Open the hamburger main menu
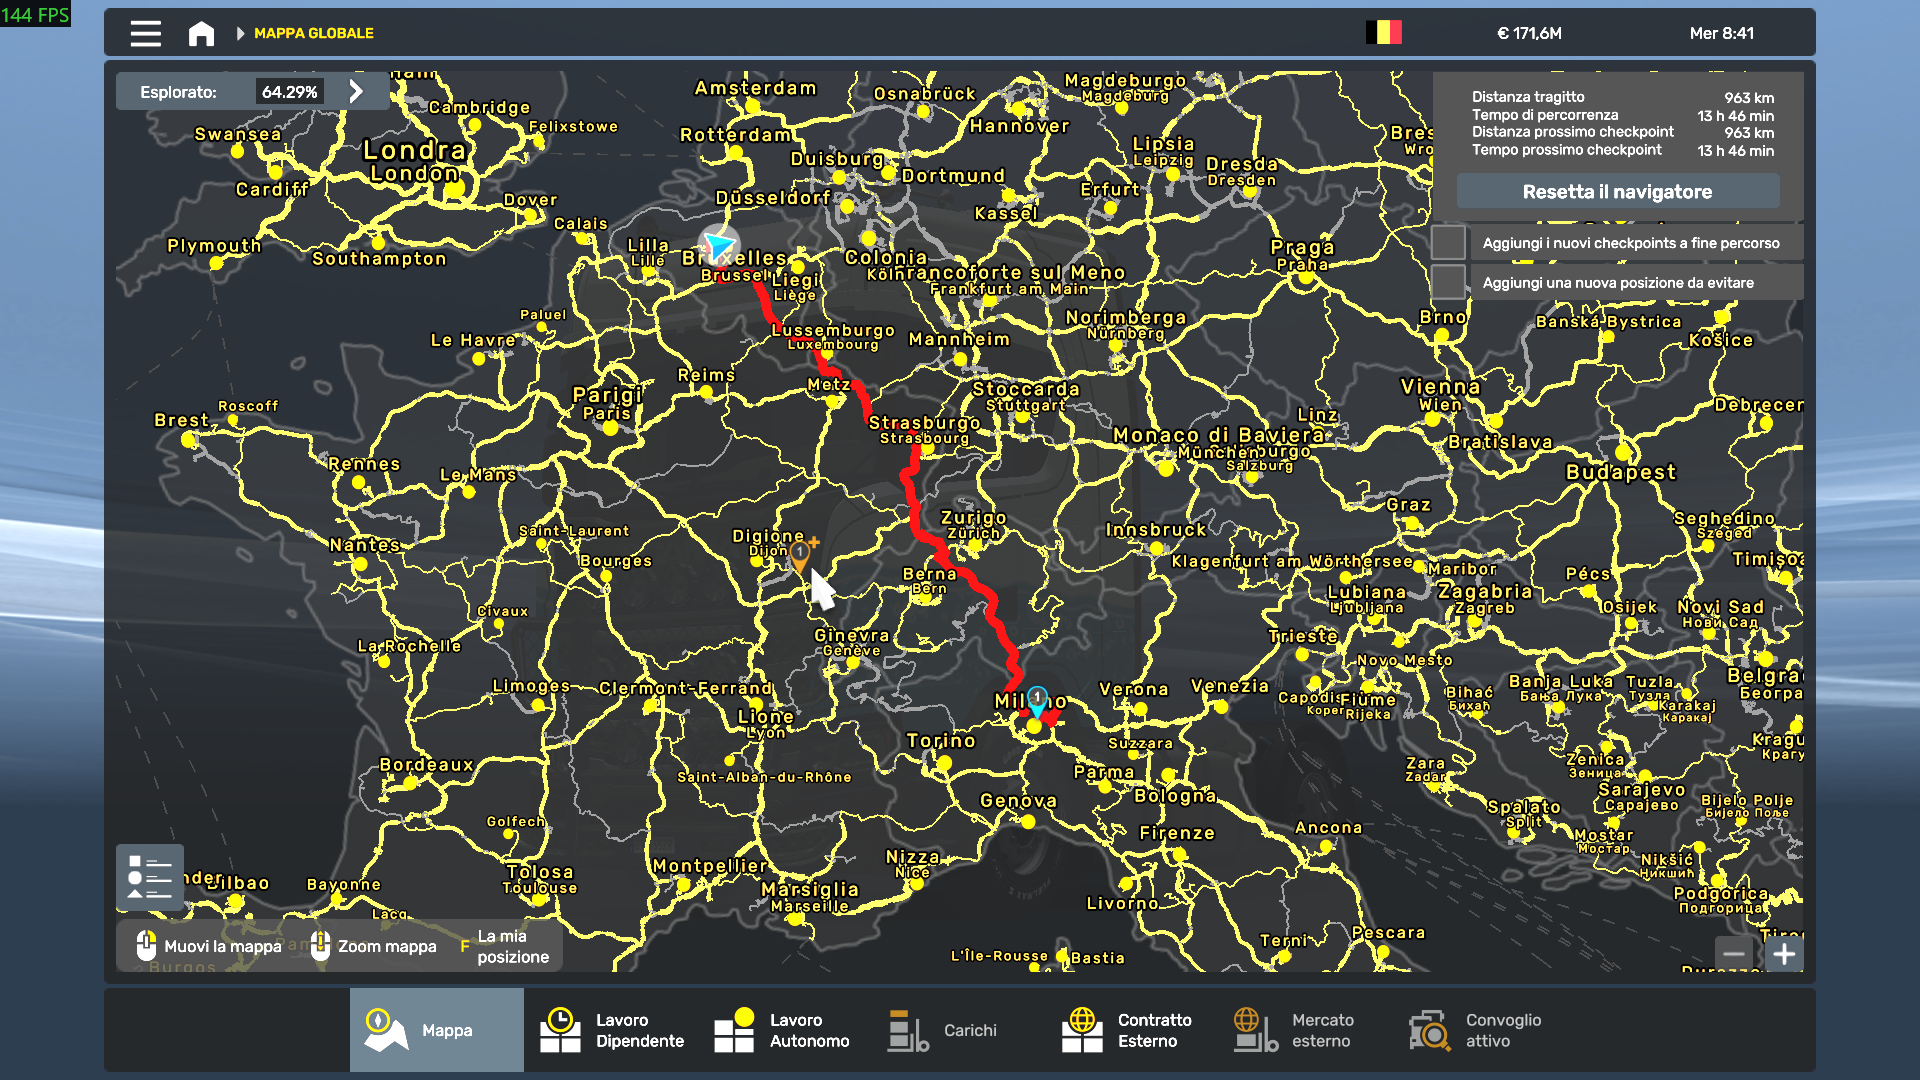1920x1080 pixels. [146, 33]
